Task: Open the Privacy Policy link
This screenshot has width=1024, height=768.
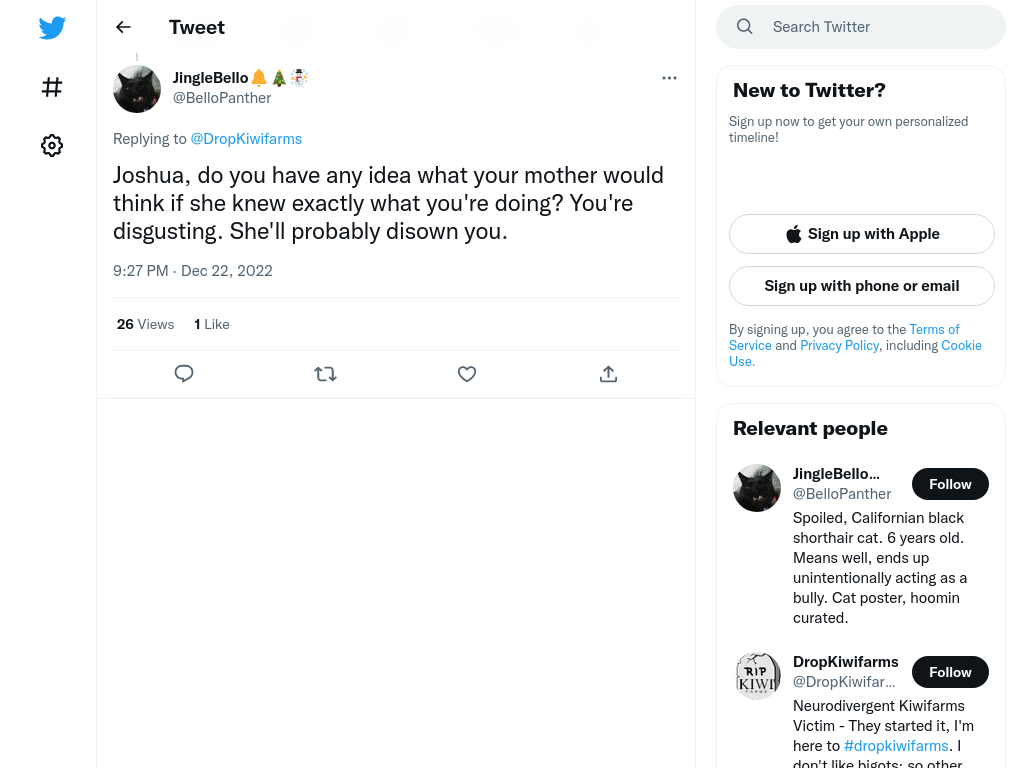Action: point(839,345)
